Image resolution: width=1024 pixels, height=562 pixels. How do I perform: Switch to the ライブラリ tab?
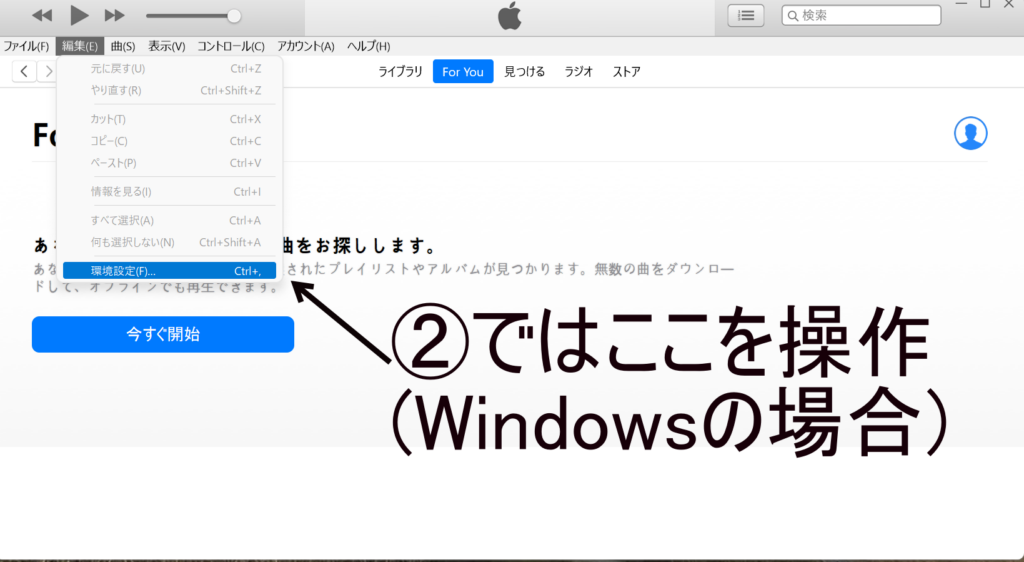point(400,72)
